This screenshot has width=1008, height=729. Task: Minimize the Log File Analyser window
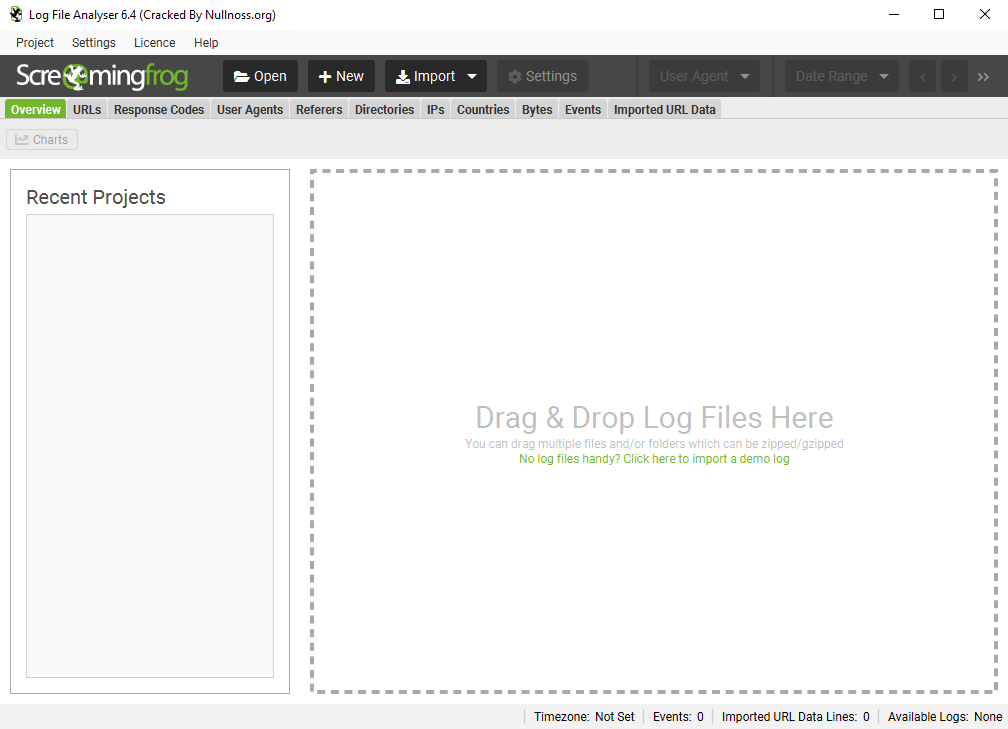[x=894, y=14]
